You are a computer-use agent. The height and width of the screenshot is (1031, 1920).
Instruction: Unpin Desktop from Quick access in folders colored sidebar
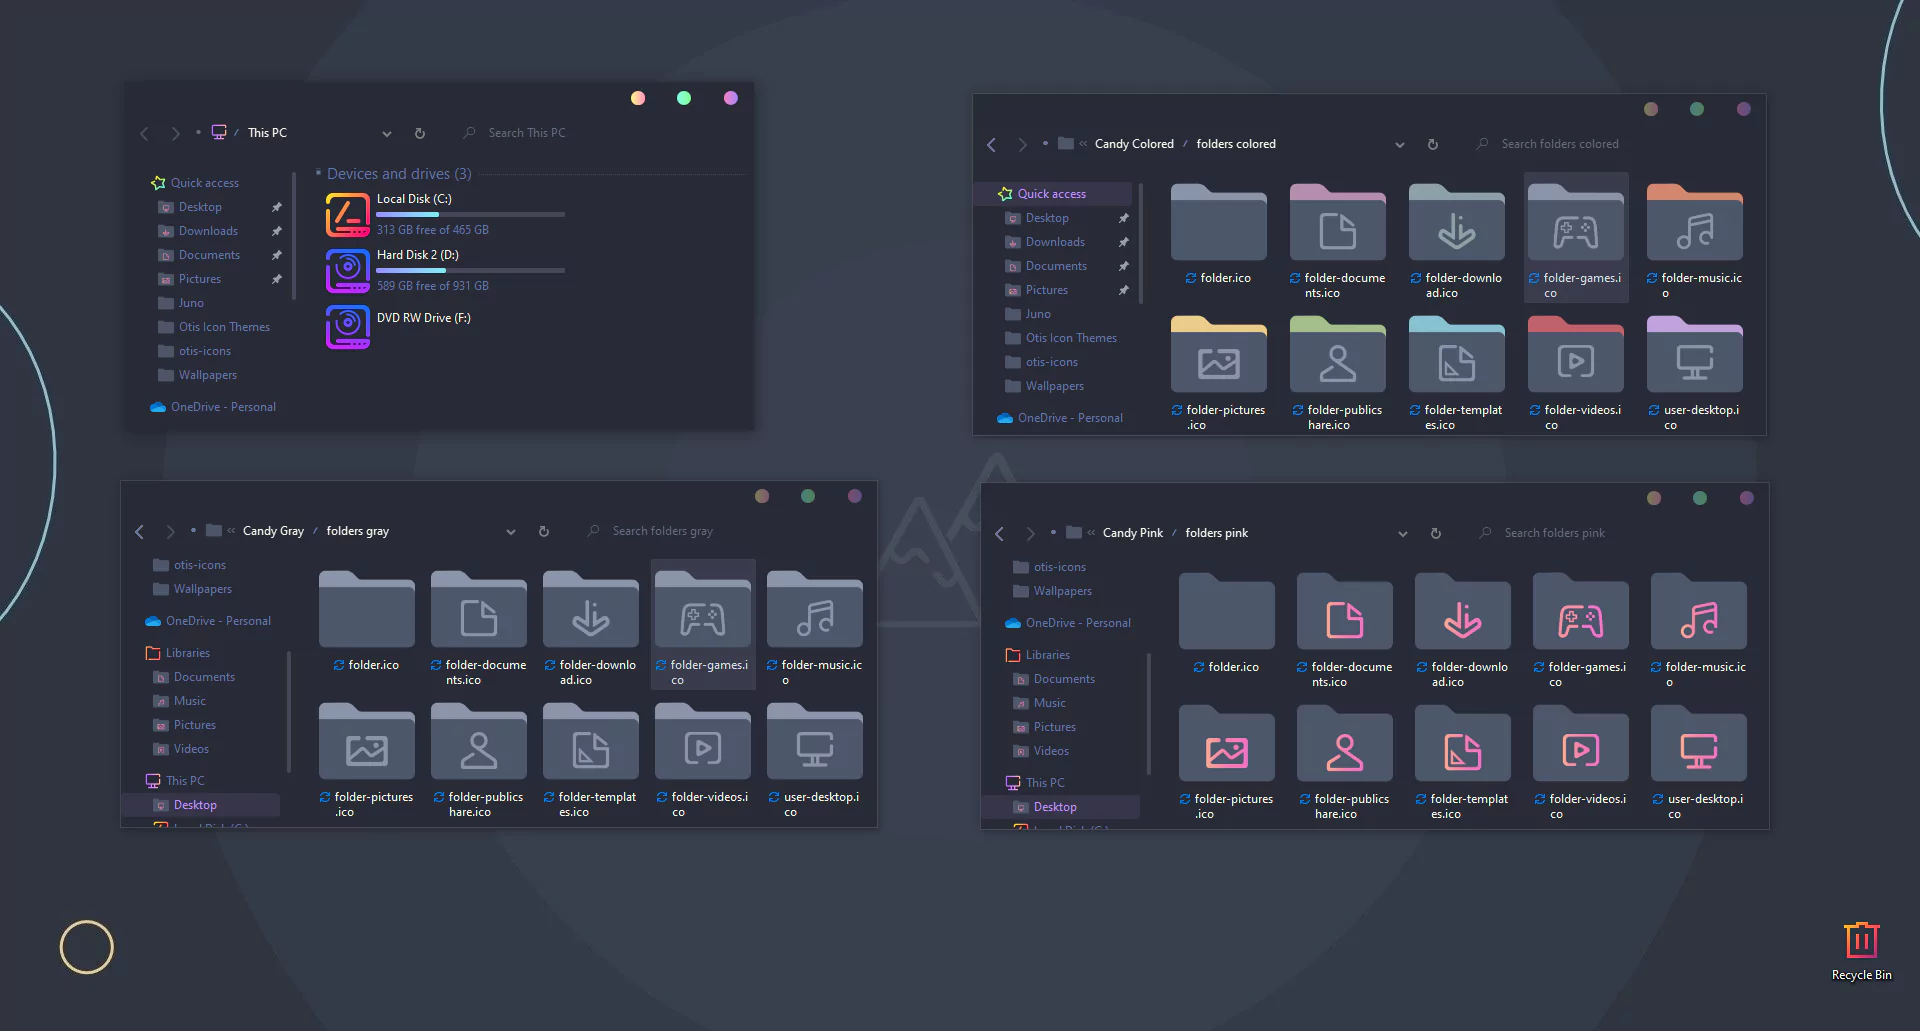coord(1124,217)
